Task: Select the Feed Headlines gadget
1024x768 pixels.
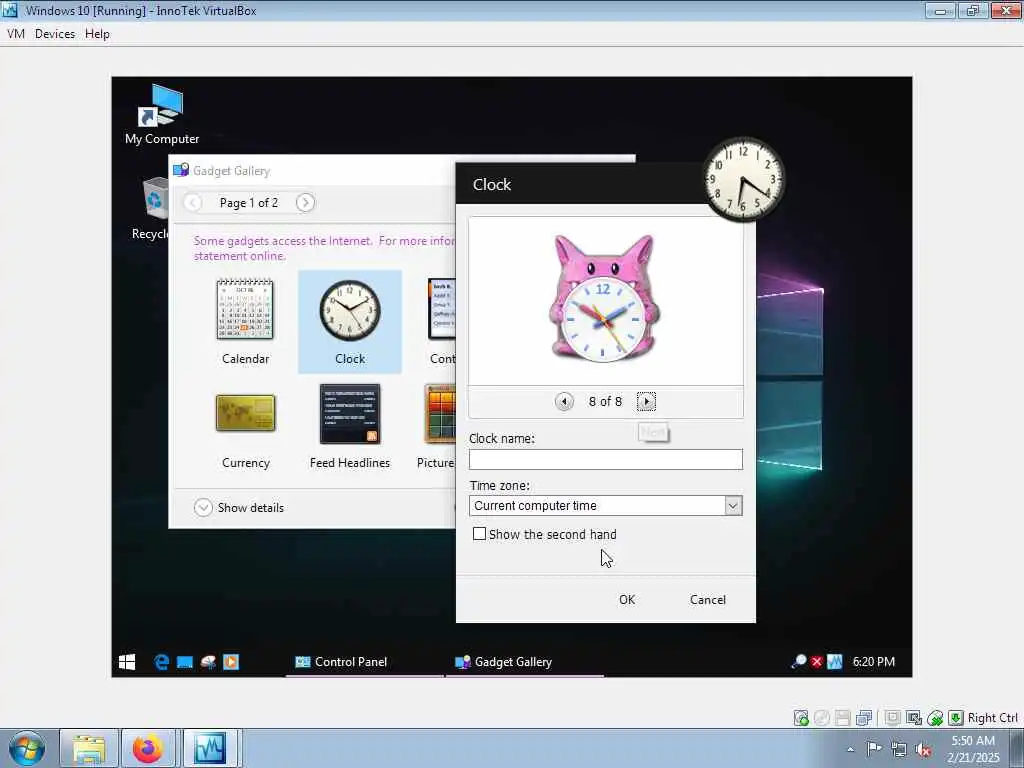Action: [x=350, y=426]
